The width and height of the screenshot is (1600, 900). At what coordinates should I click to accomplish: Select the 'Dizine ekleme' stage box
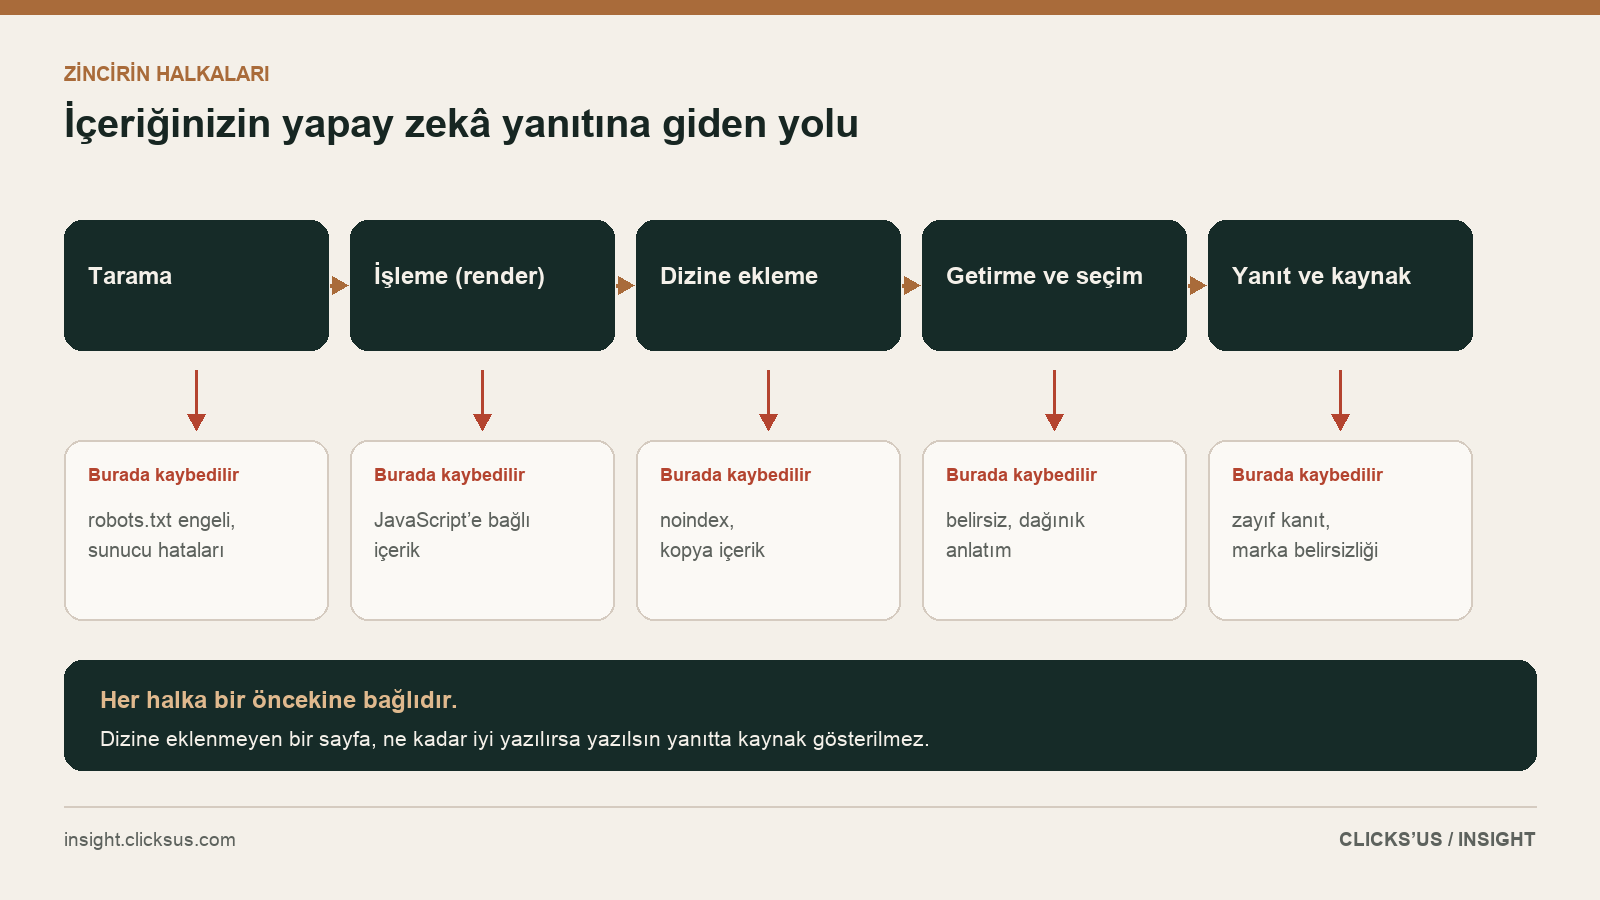click(768, 285)
